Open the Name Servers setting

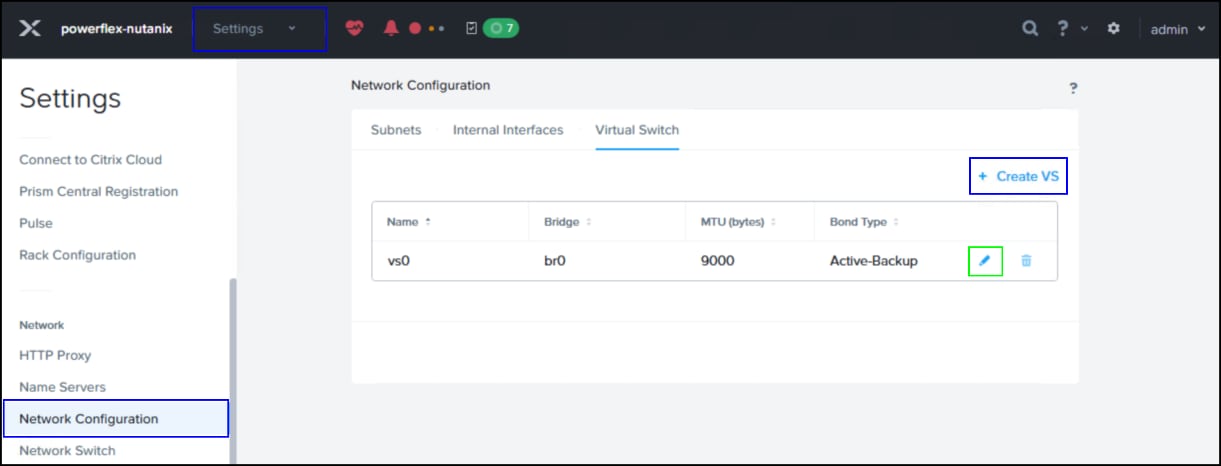click(x=62, y=387)
